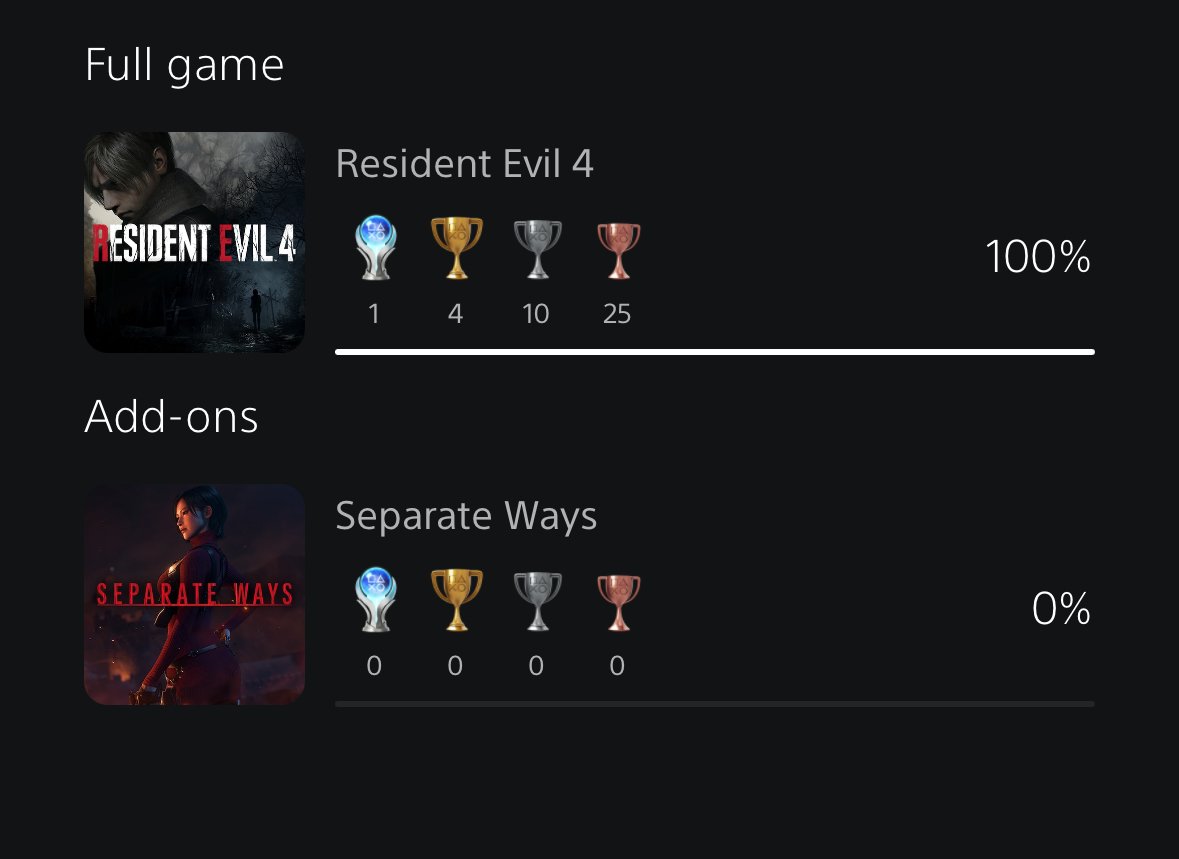Click Separate Ways gold trophy icon
Image resolution: width=1179 pixels, height=859 pixels.
(456, 601)
